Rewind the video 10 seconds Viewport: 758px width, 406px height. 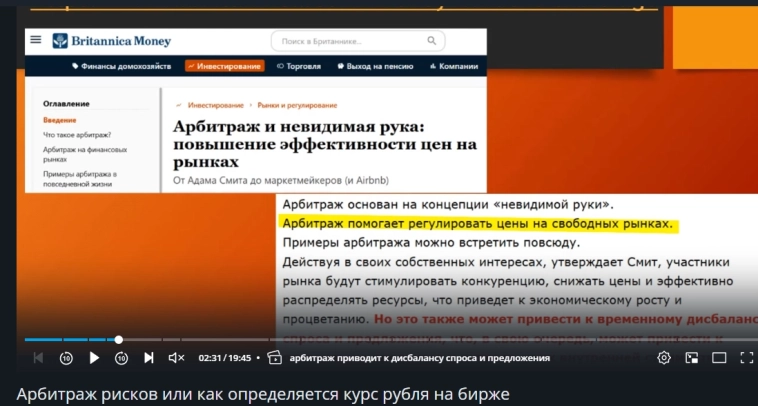(66, 358)
